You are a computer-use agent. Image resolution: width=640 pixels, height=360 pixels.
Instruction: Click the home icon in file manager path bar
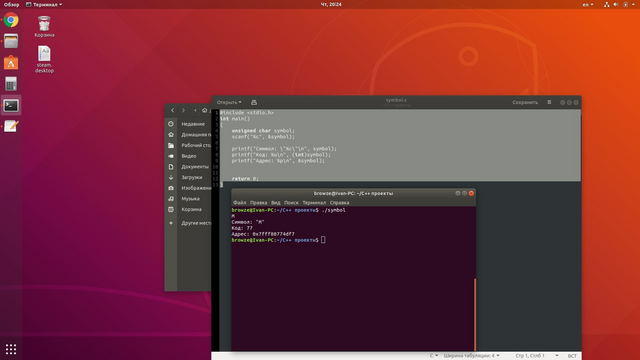point(204,110)
